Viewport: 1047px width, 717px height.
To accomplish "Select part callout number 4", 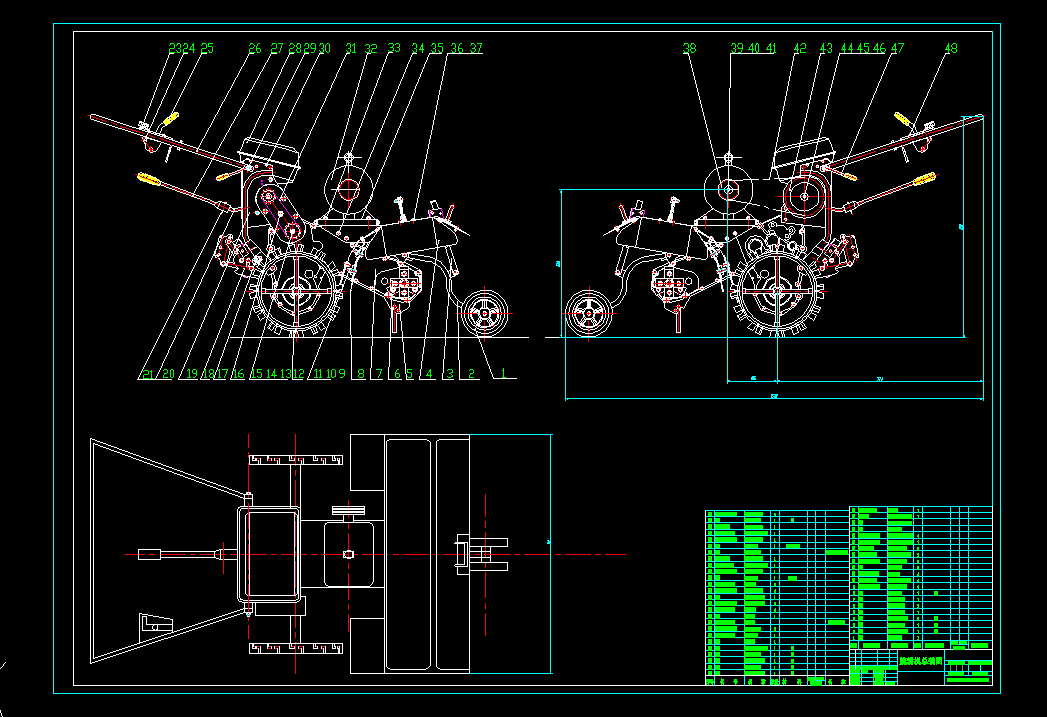I will pyautogui.click(x=429, y=374).
